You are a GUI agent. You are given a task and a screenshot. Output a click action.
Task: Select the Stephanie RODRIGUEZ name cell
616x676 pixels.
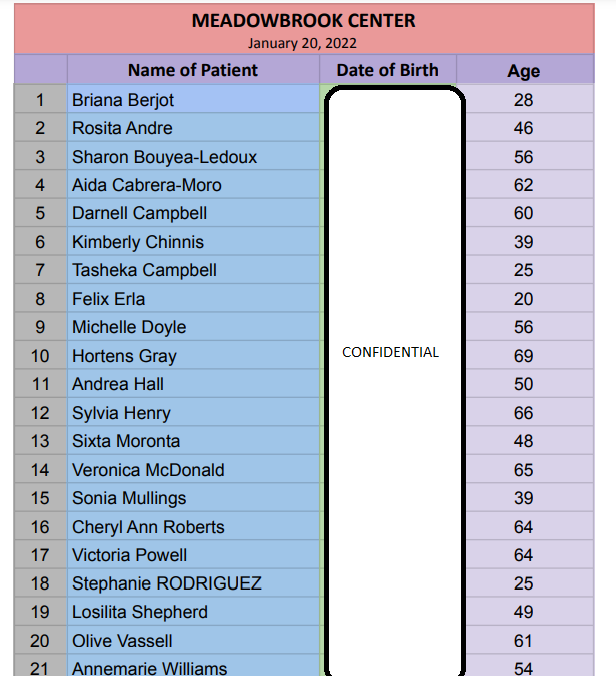click(x=193, y=583)
